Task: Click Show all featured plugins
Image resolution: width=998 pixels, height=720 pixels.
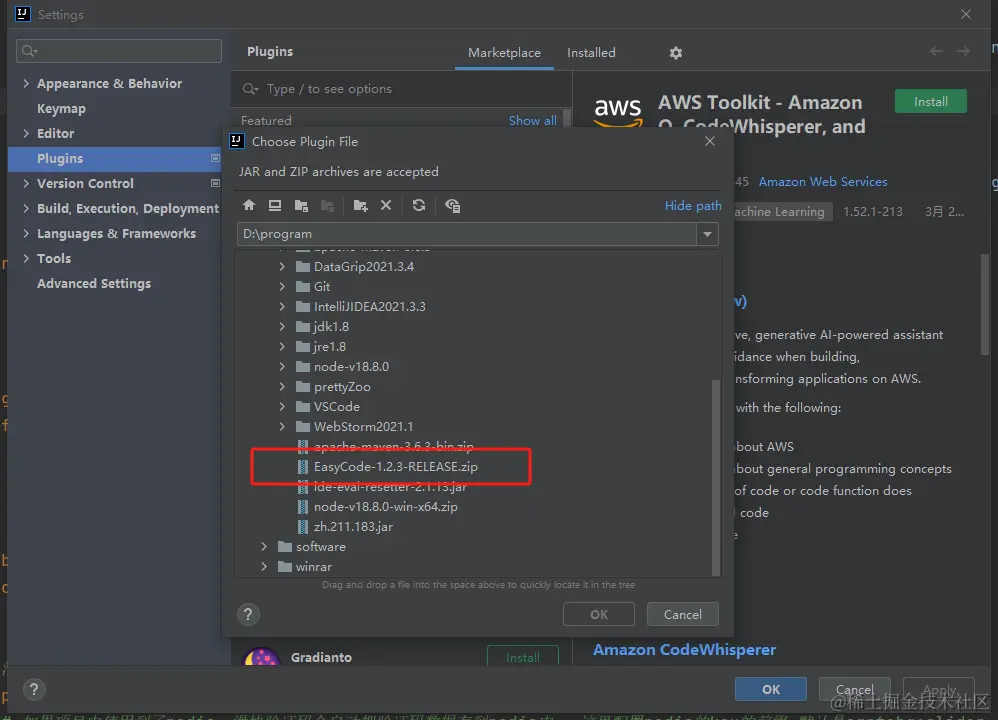Action: (533, 120)
